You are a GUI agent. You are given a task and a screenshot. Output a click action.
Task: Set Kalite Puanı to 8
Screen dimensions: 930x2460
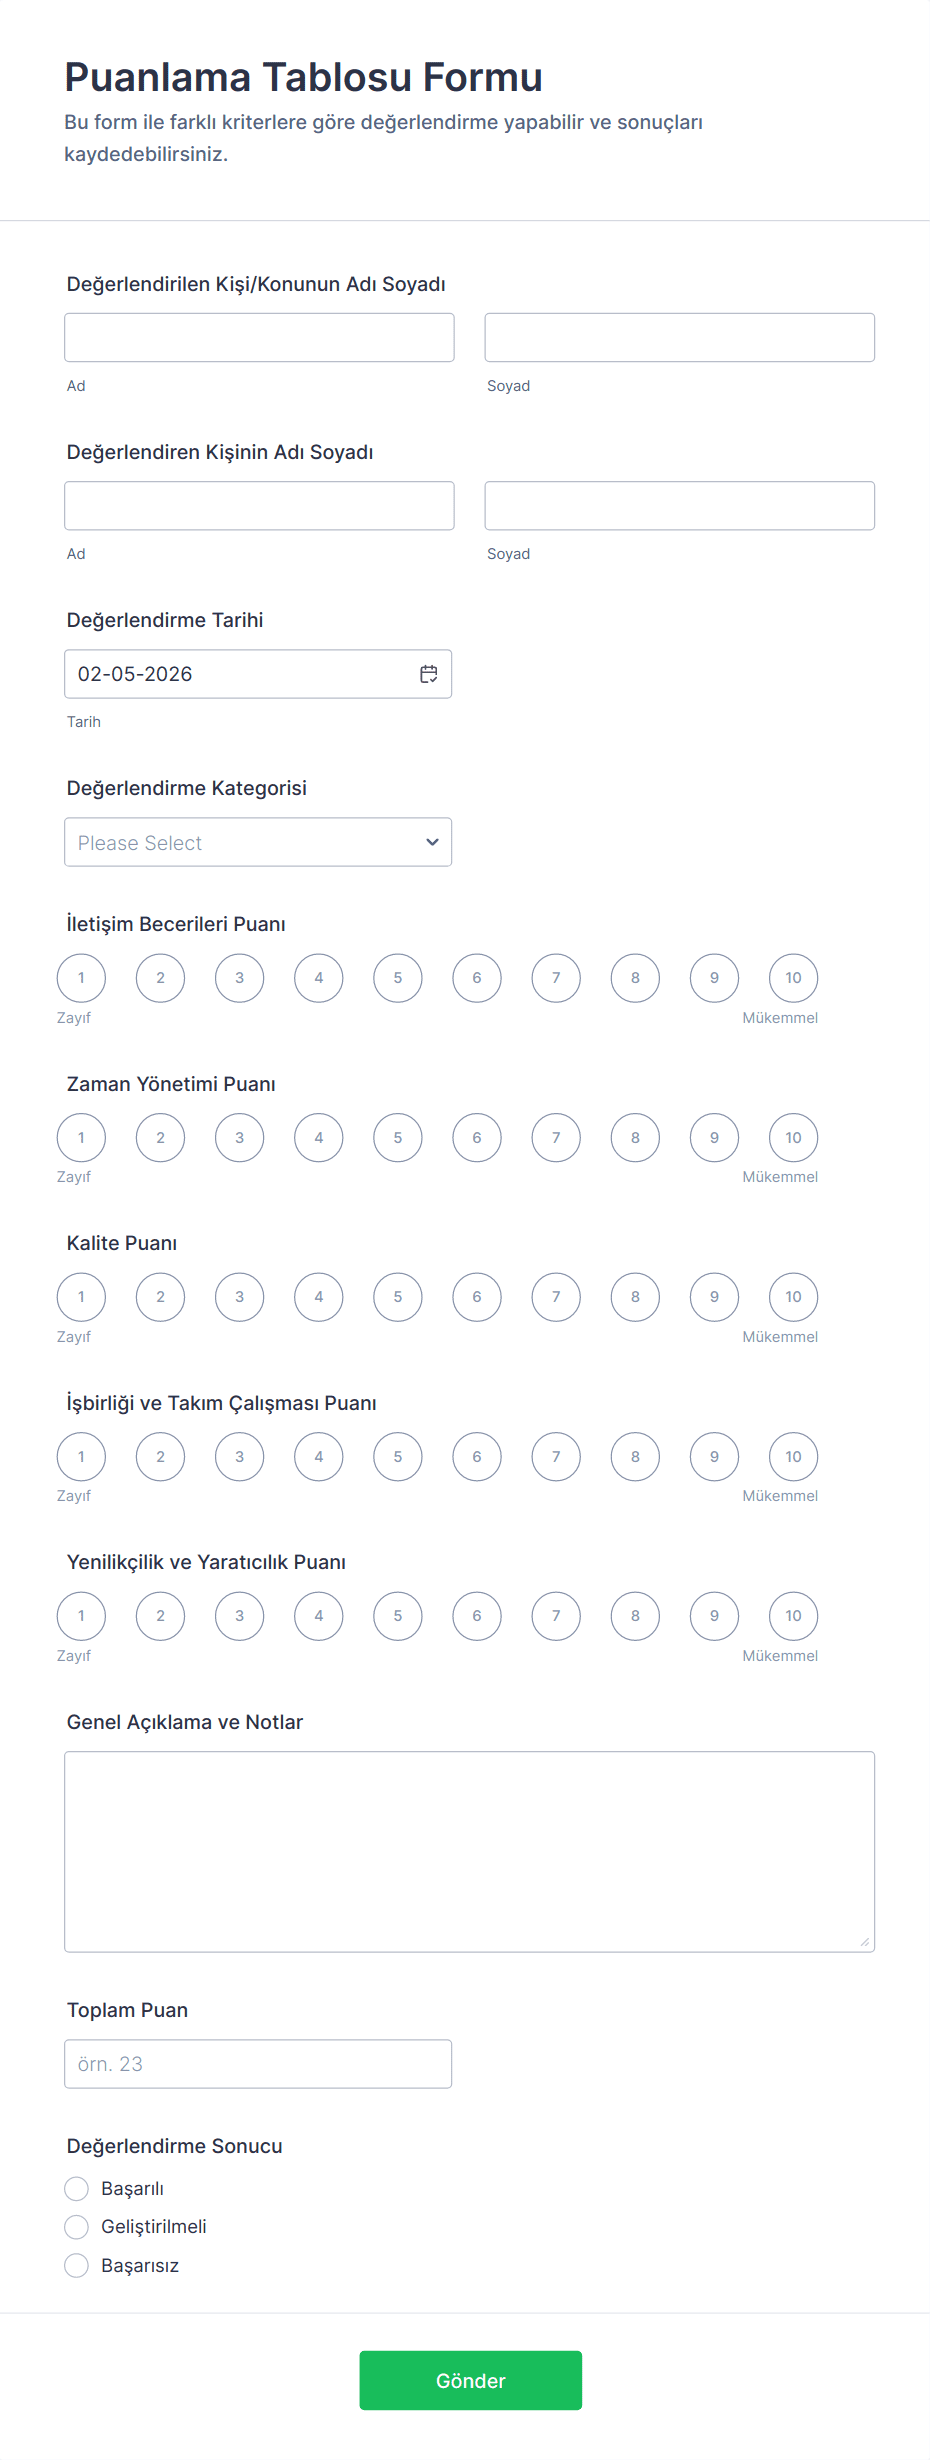[x=635, y=1297]
